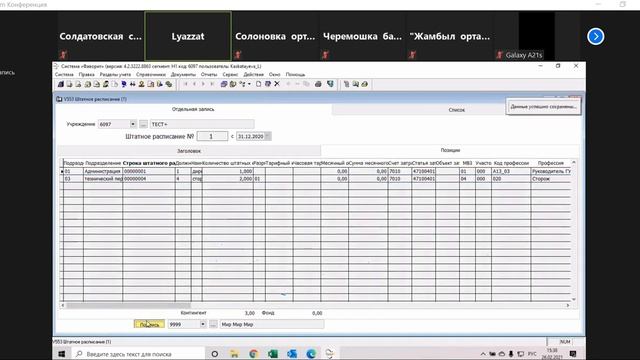Open Windows Start menu

[62, 354]
